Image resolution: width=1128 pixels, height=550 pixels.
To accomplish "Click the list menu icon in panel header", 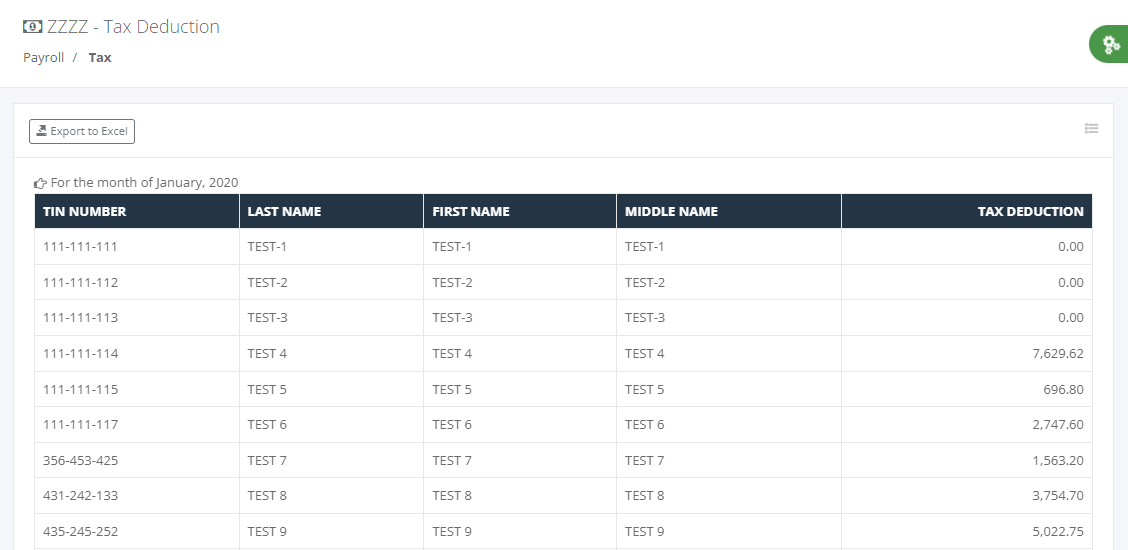I will click(x=1091, y=129).
